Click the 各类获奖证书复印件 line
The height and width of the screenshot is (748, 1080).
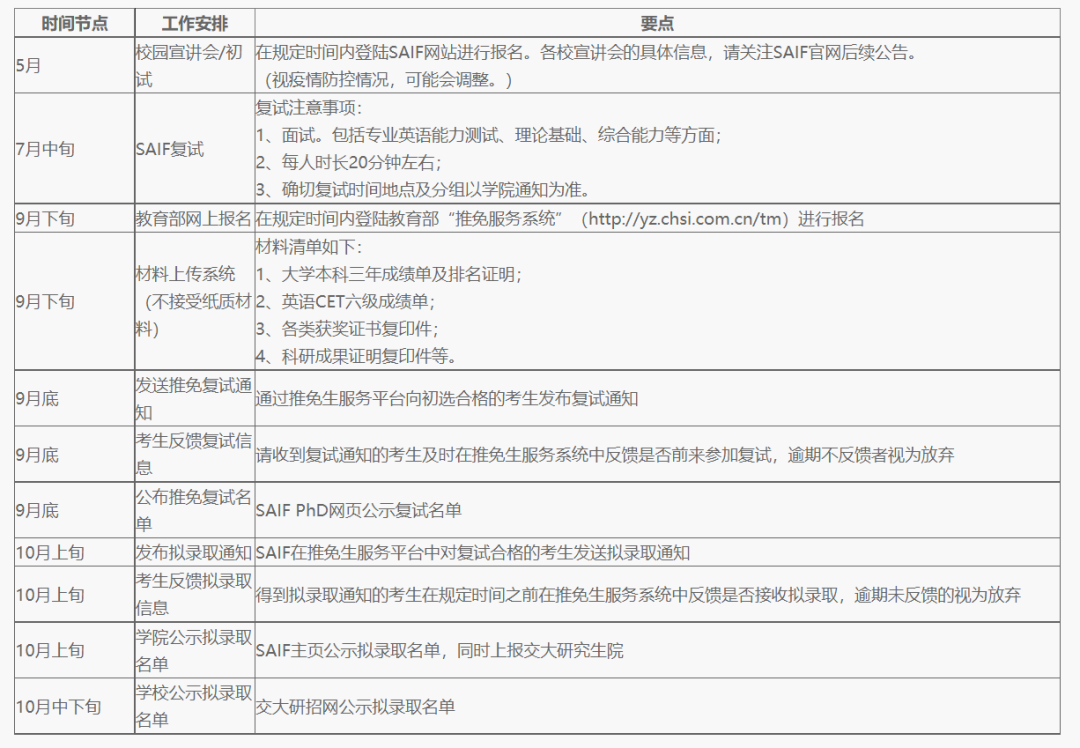(x=347, y=329)
